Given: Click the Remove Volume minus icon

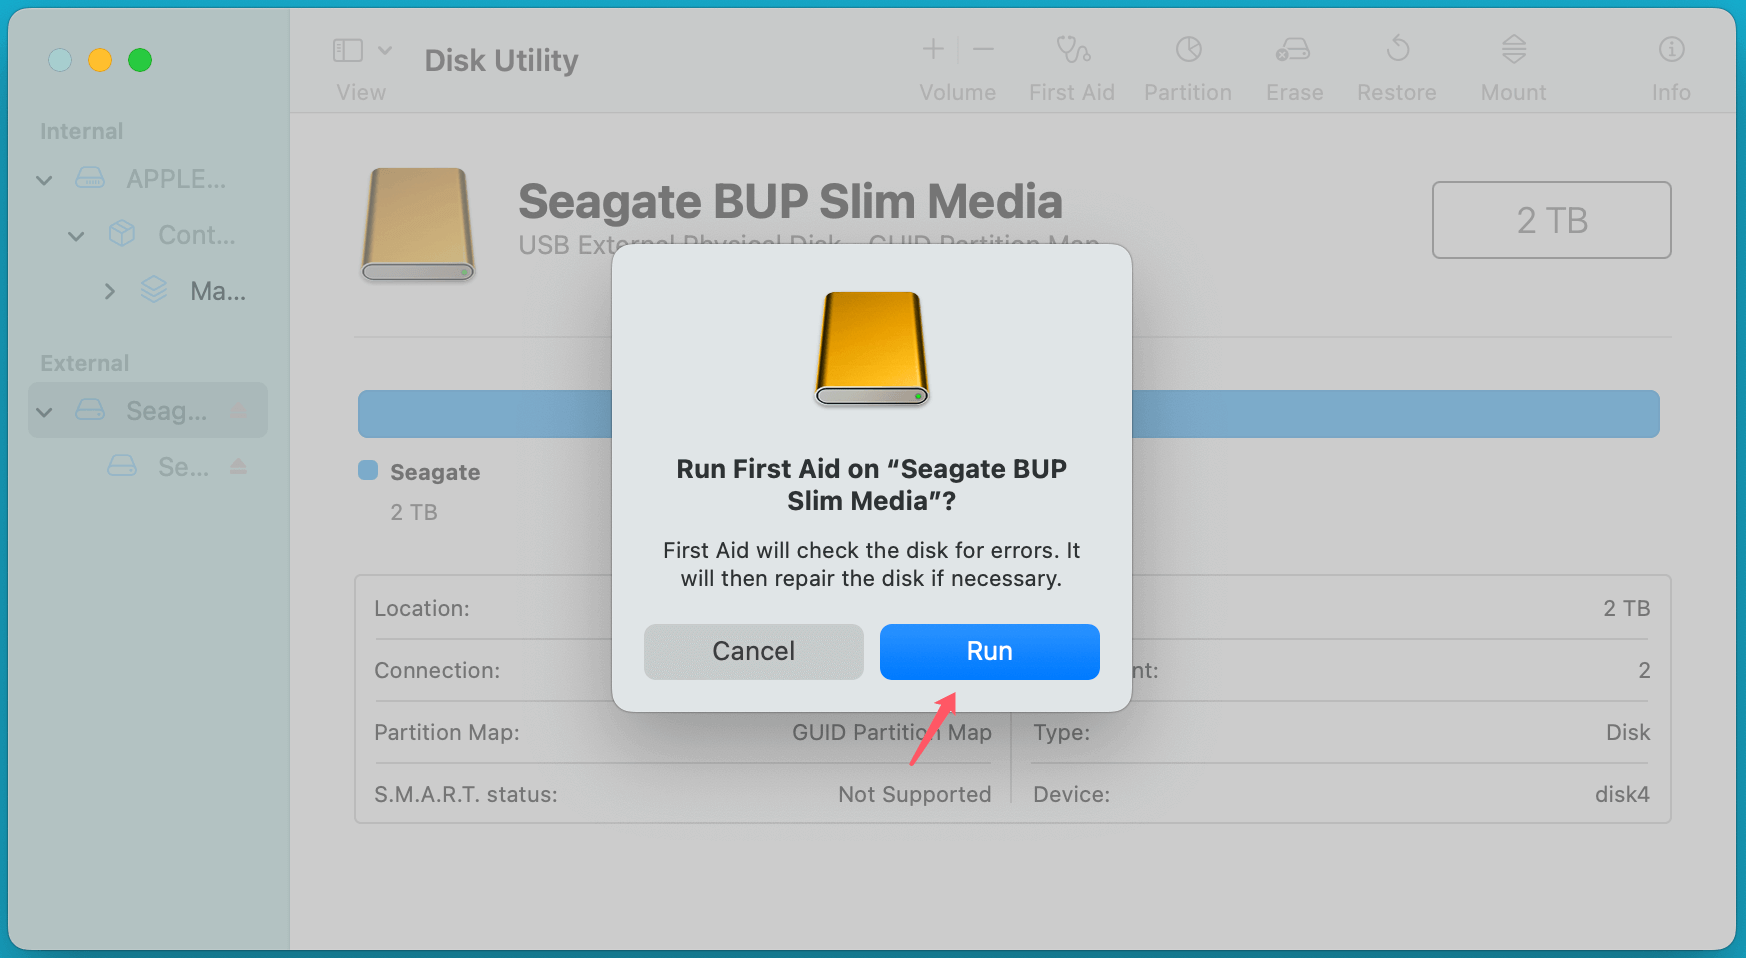Looking at the screenshot, I should (982, 48).
